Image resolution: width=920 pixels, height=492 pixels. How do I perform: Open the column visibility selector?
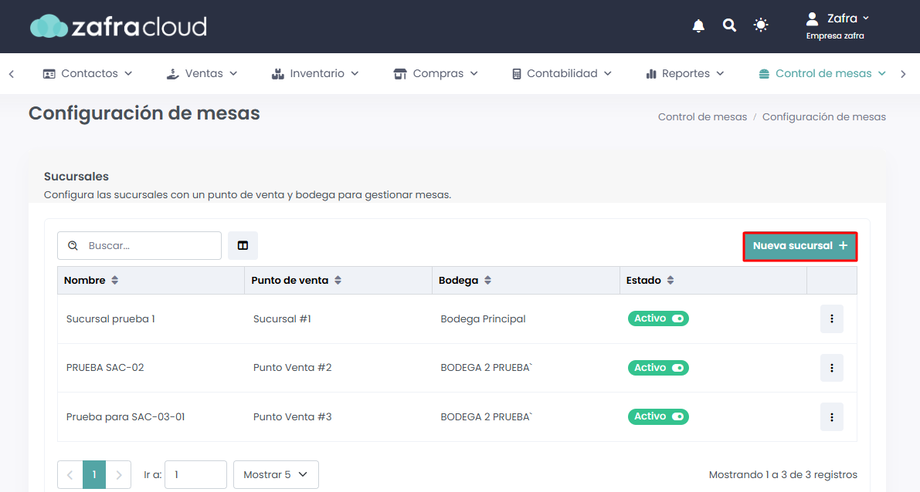click(x=243, y=245)
